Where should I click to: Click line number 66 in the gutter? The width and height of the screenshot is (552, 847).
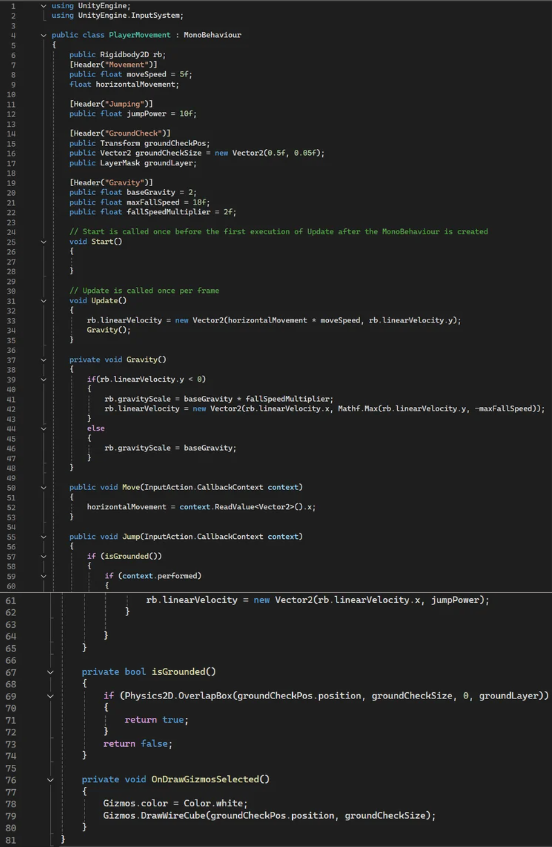(11, 661)
